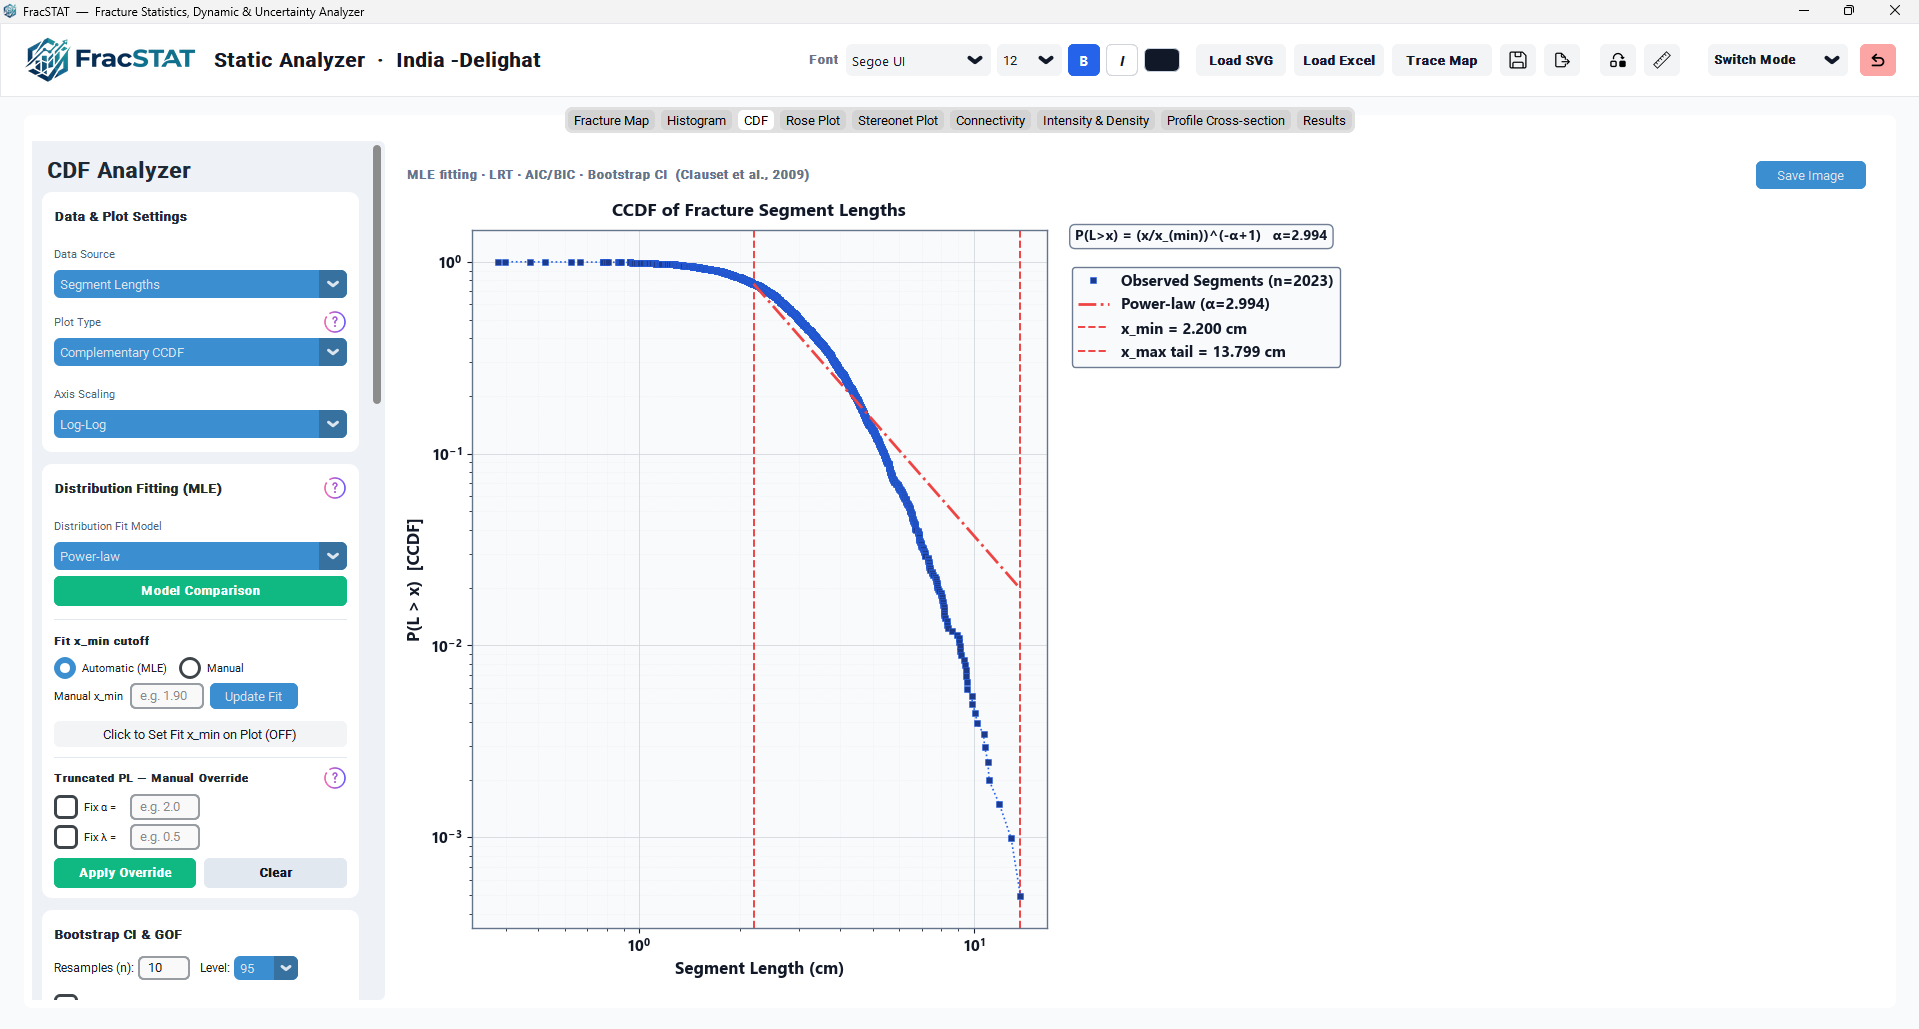Screen dimensions: 1919x1029
Task: Open the Distribution Fit Model dropdown
Action: pos(200,556)
